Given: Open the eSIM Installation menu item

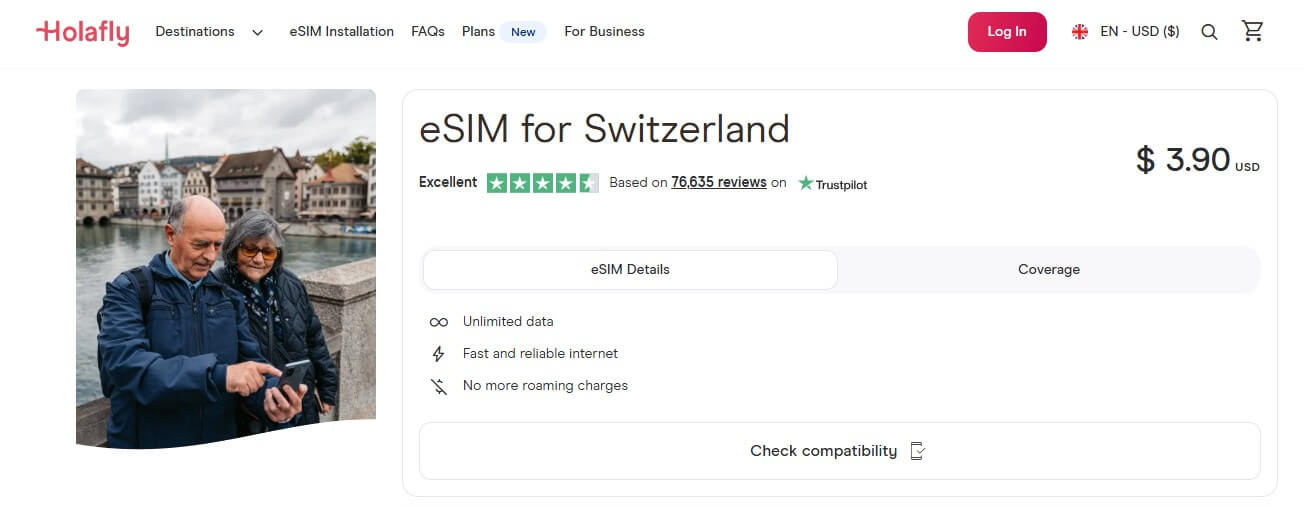Looking at the screenshot, I should [x=342, y=32].
